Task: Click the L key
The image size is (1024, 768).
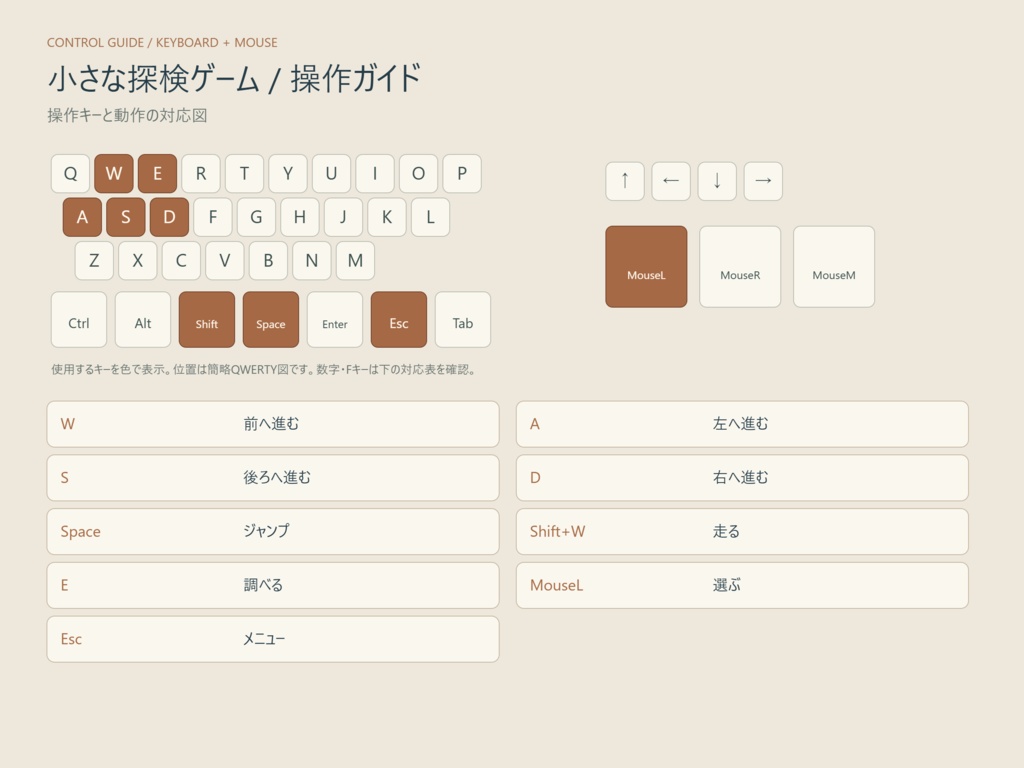Action: coord(430,217)
